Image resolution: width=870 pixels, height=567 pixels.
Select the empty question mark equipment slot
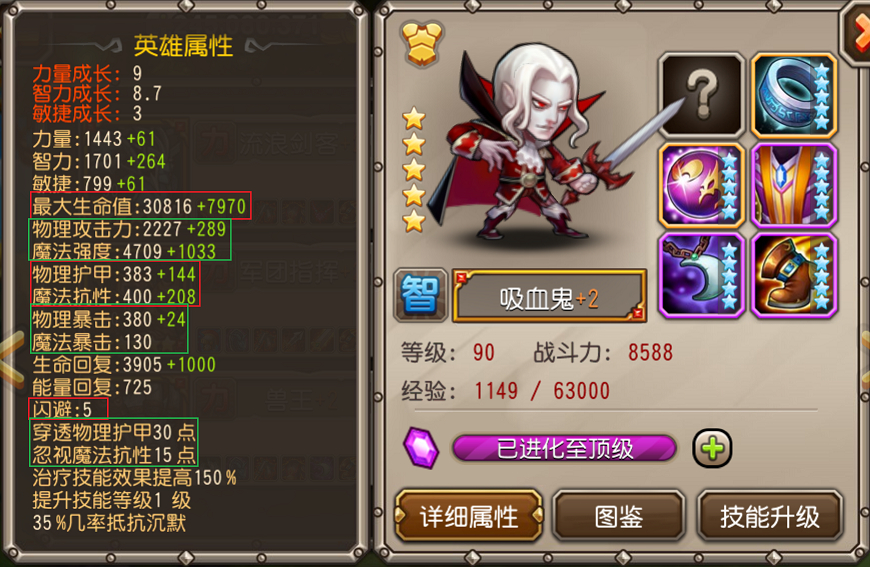(x=702, y=95)
